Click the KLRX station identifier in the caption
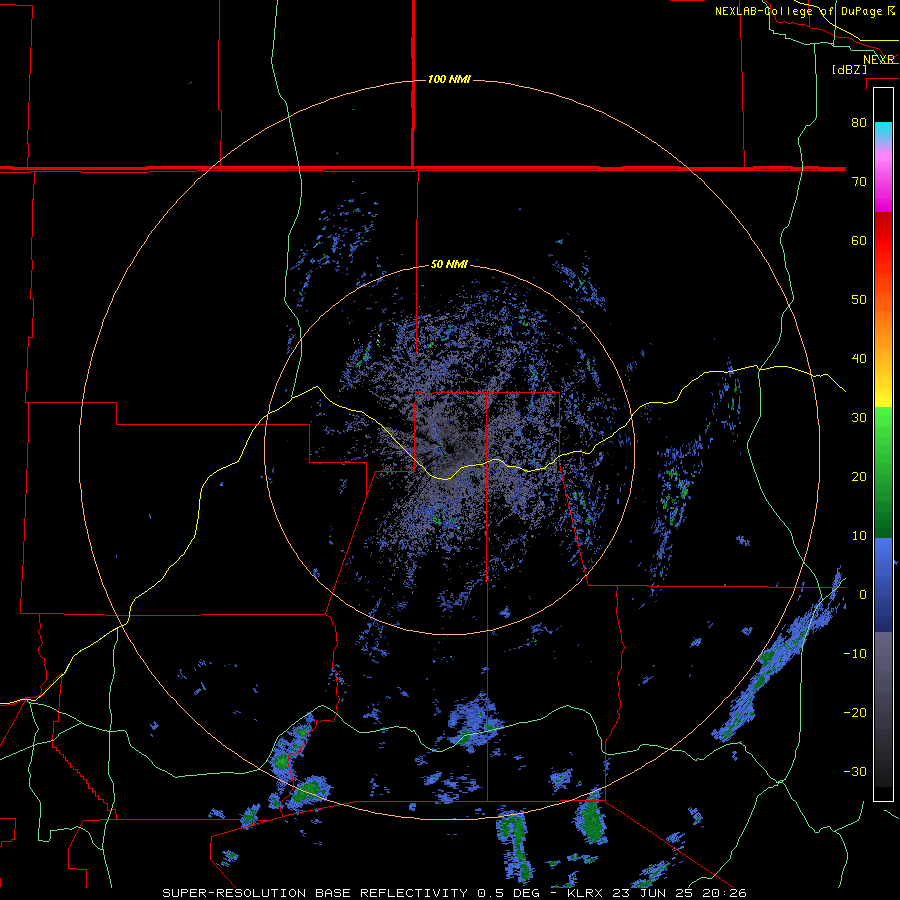 583,893
